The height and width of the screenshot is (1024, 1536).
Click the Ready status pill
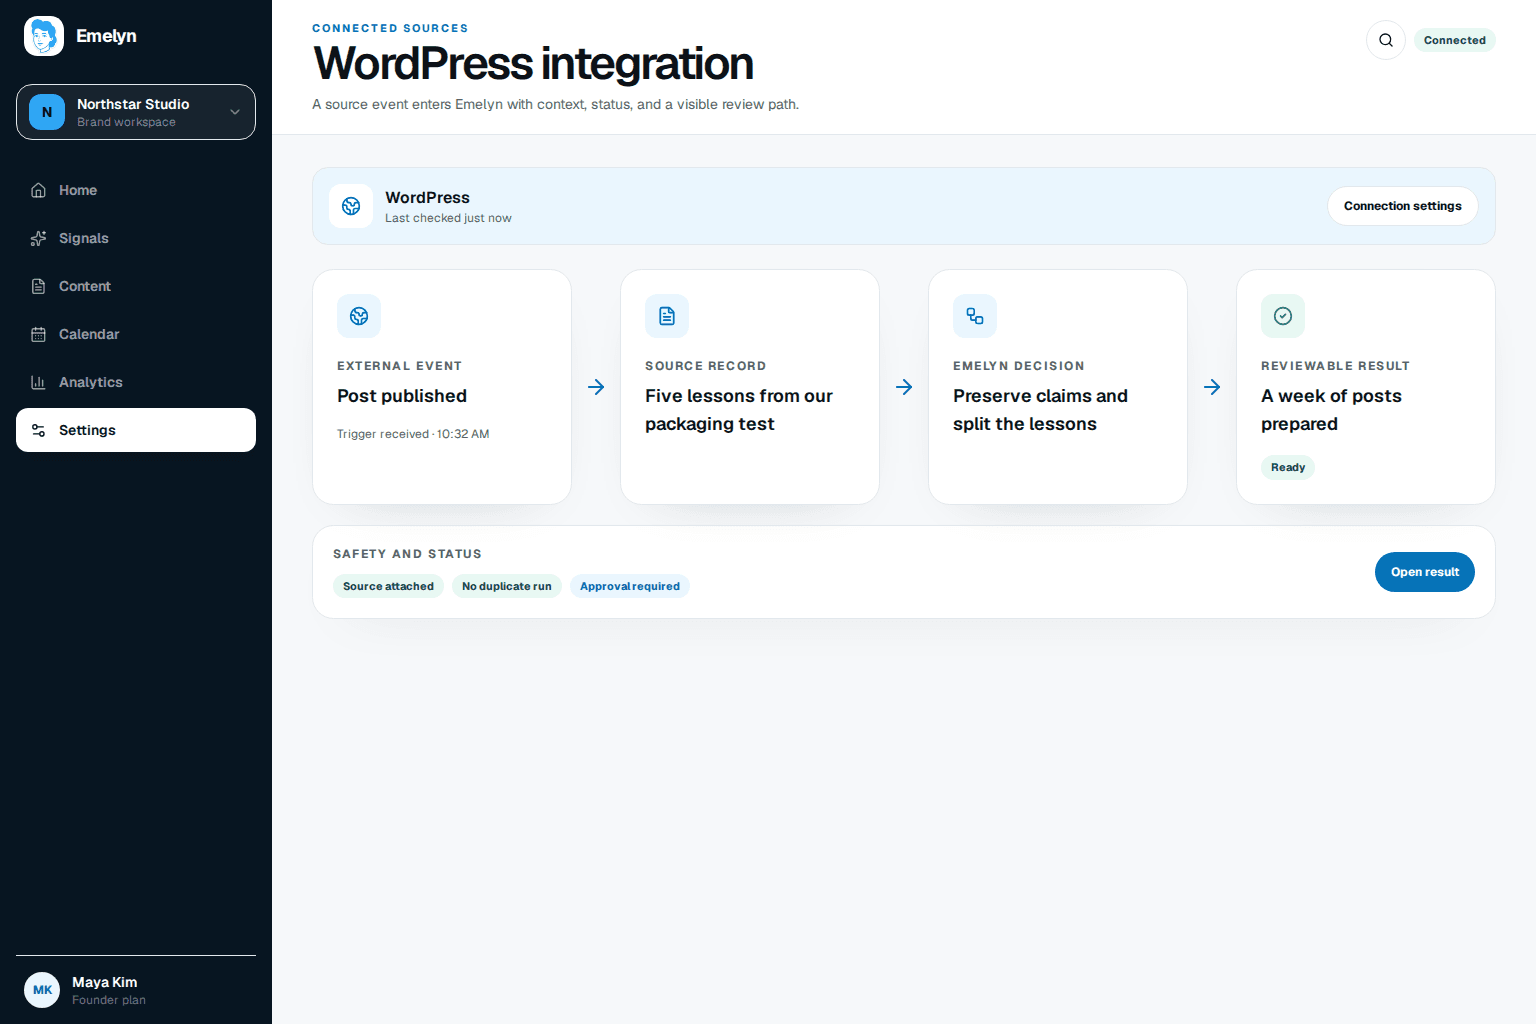[1287, 467]
